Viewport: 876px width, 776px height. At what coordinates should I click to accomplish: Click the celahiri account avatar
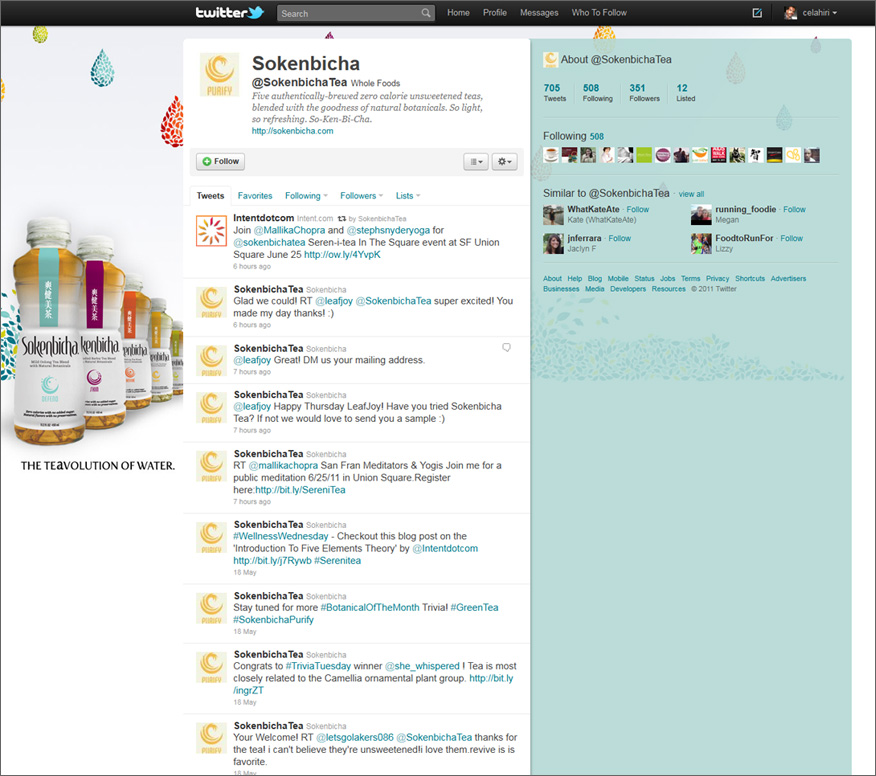point(790,12)
